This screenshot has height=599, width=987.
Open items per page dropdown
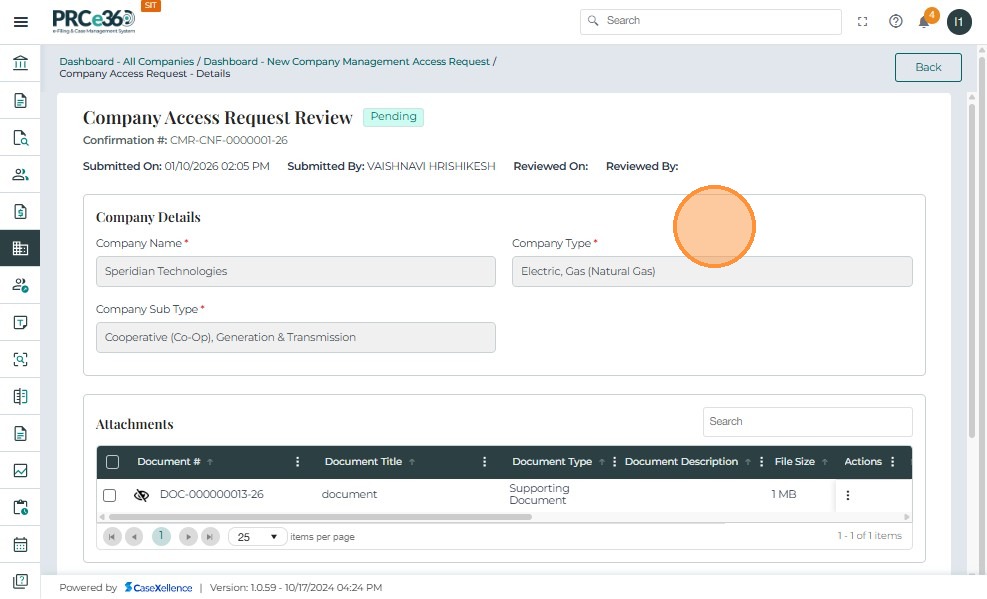pyautogui.click(x=257, y=537)
